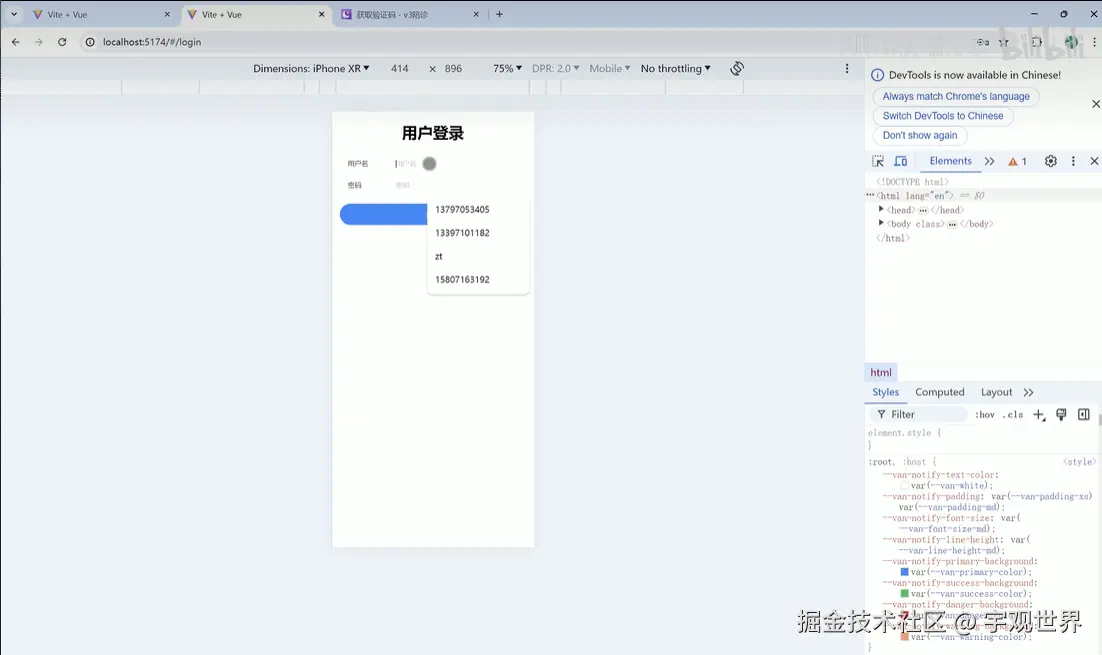Screen dimensions: 1102x655
Task: Click the width field showing 414
Action: tap(400, 68)
